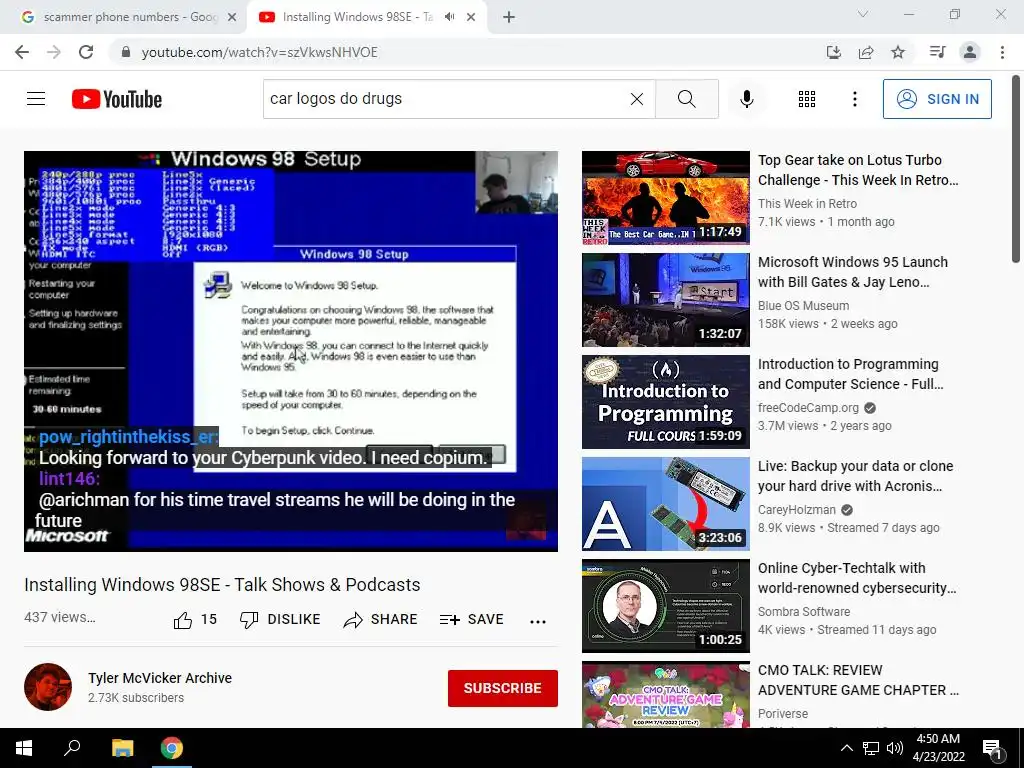This screenshot has width=1024, height=768.
Task: Open Live: Backup your data title
Action: coord(856,475)
